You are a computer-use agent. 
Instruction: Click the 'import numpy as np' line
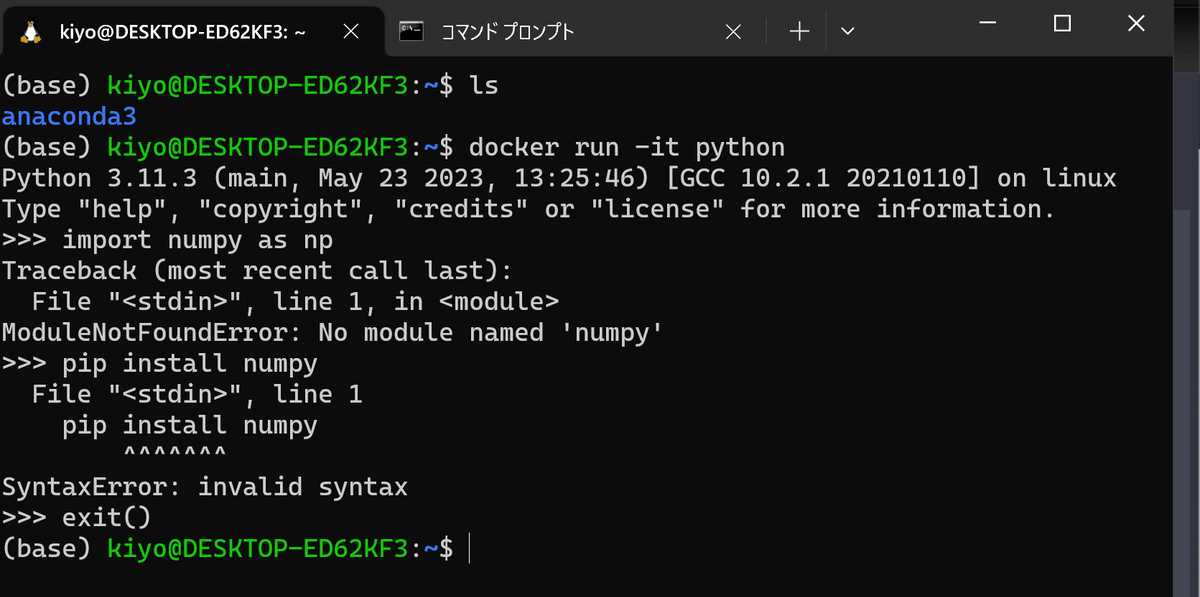[x=167, y=241]
